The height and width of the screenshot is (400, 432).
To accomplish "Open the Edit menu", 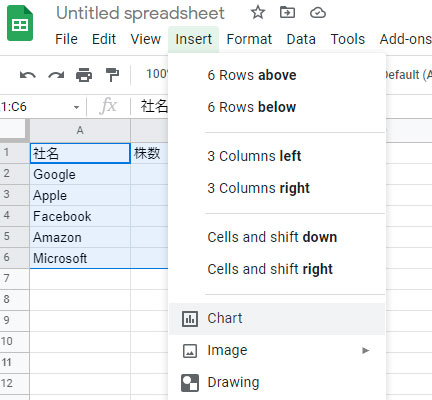I will tap(104, 39).
